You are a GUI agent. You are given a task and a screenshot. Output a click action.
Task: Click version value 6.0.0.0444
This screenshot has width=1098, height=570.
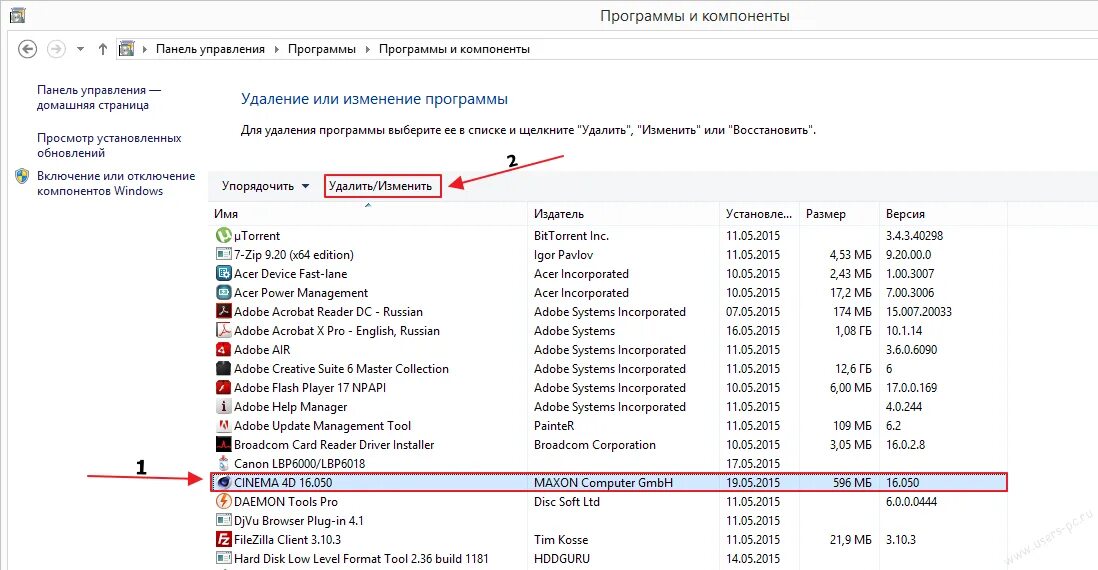point(911,501)
